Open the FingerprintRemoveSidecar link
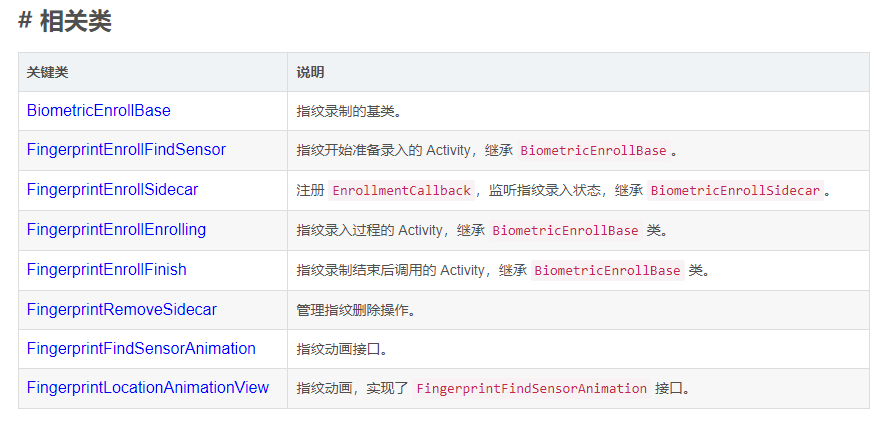This screenshot has height=427, width=881. pyautogui.click(x=121, y=310)
